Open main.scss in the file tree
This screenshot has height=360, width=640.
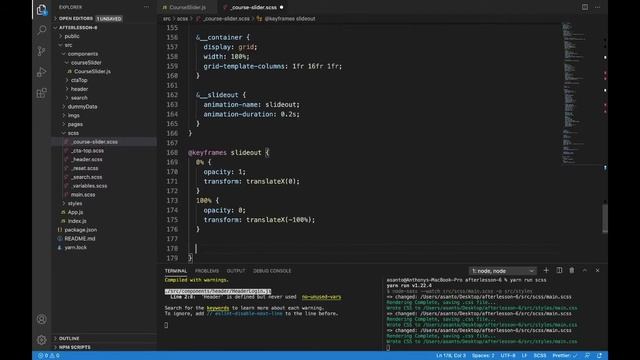tap(83, 194)
